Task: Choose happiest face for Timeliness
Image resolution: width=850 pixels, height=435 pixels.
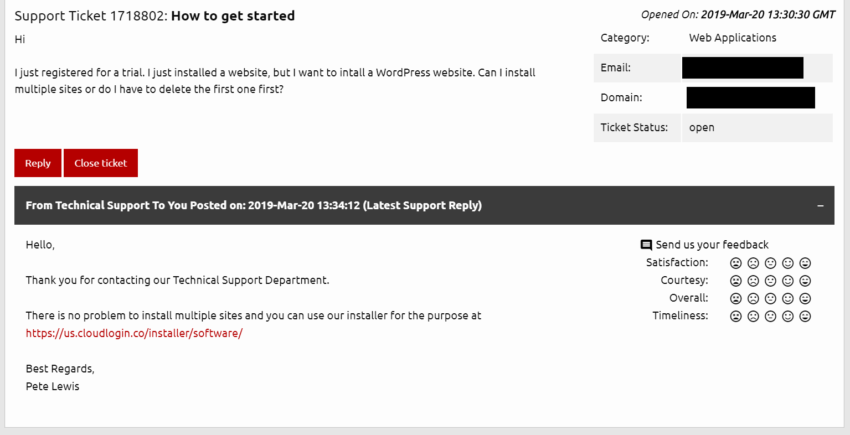Action: (x=805, y=316)
